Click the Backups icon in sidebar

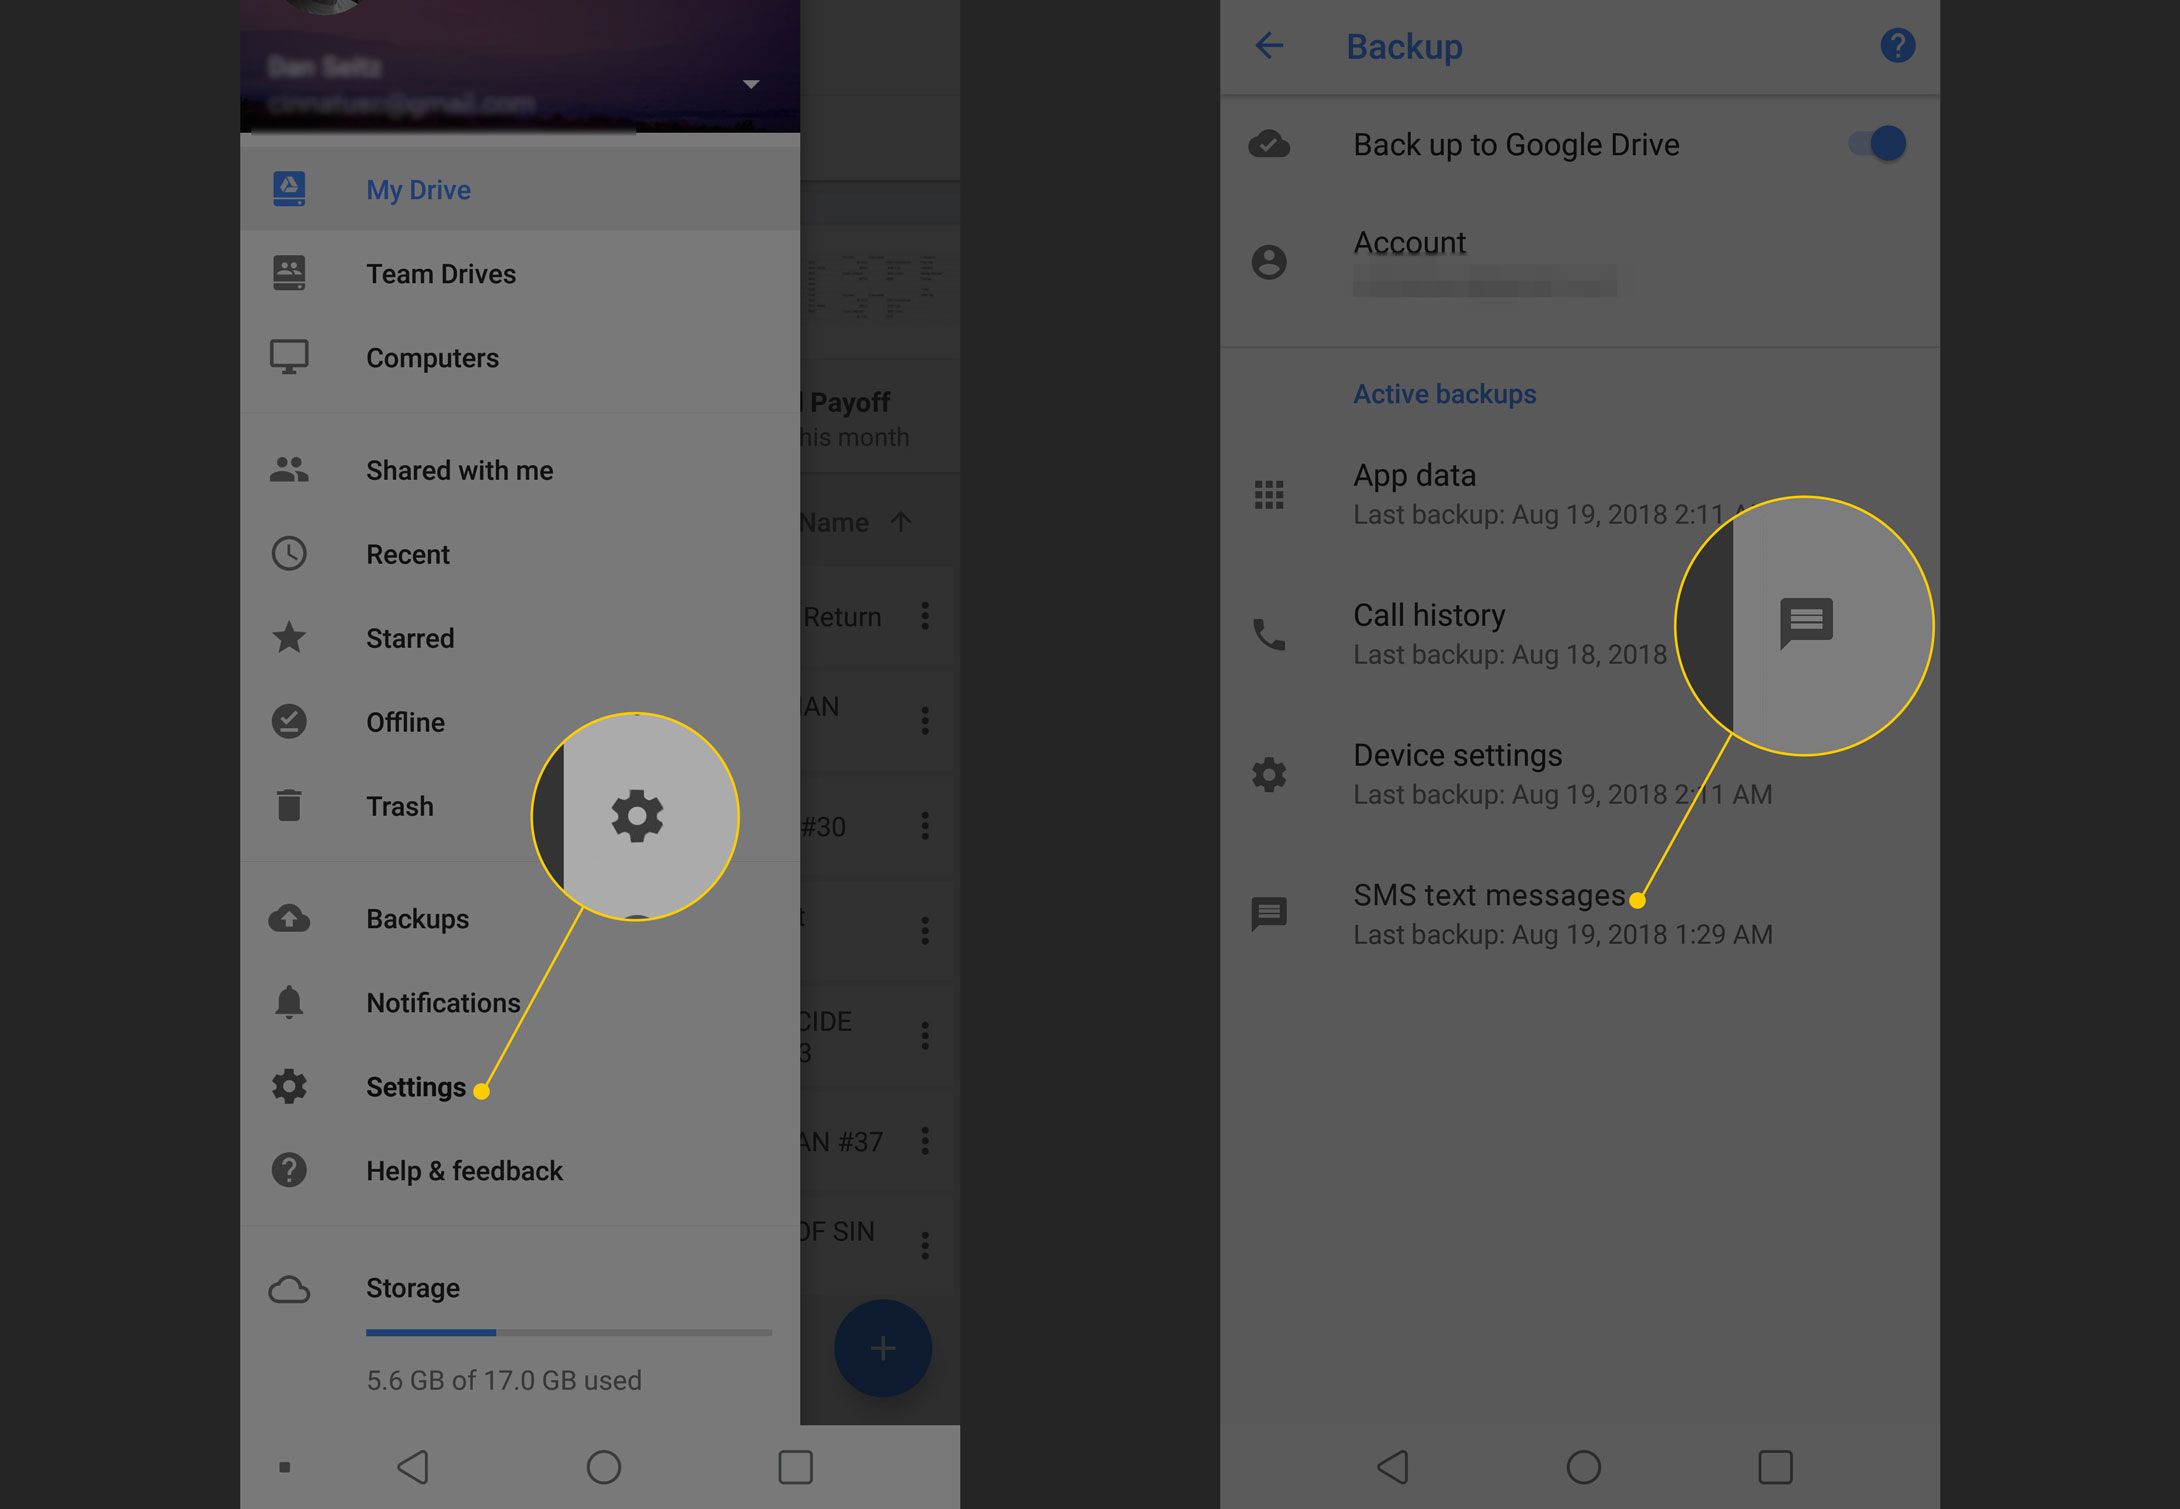click(290, 919)
